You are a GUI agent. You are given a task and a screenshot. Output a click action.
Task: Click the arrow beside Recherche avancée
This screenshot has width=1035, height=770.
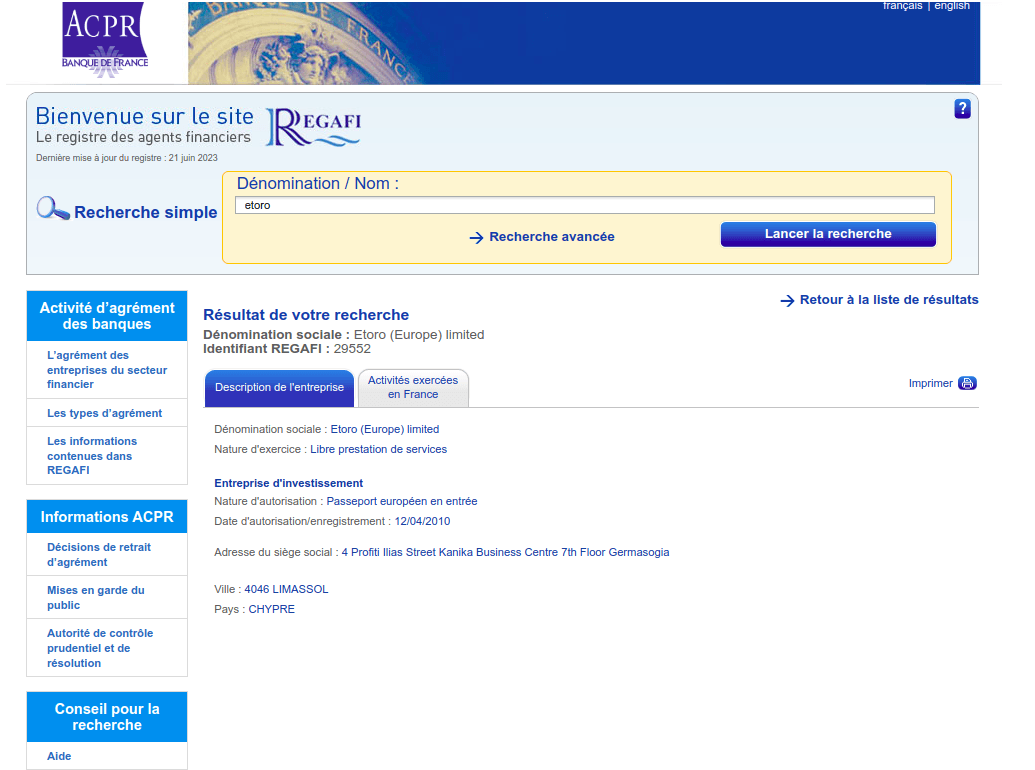476,238
